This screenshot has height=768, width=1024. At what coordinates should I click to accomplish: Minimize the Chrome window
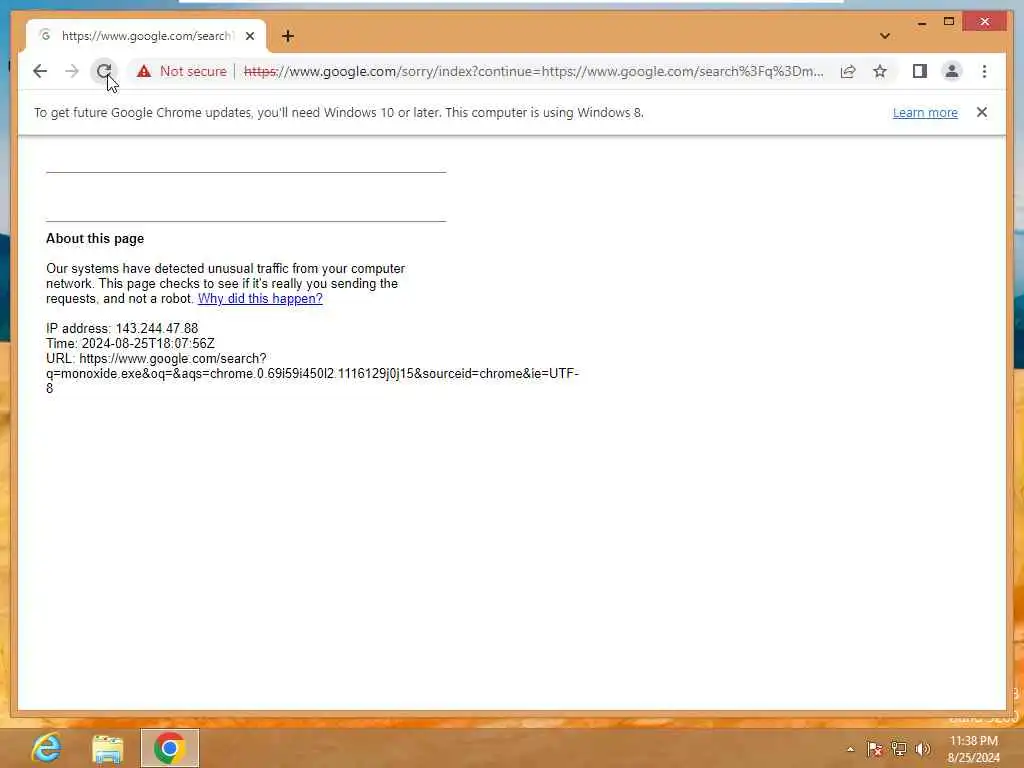click(921, 22)
